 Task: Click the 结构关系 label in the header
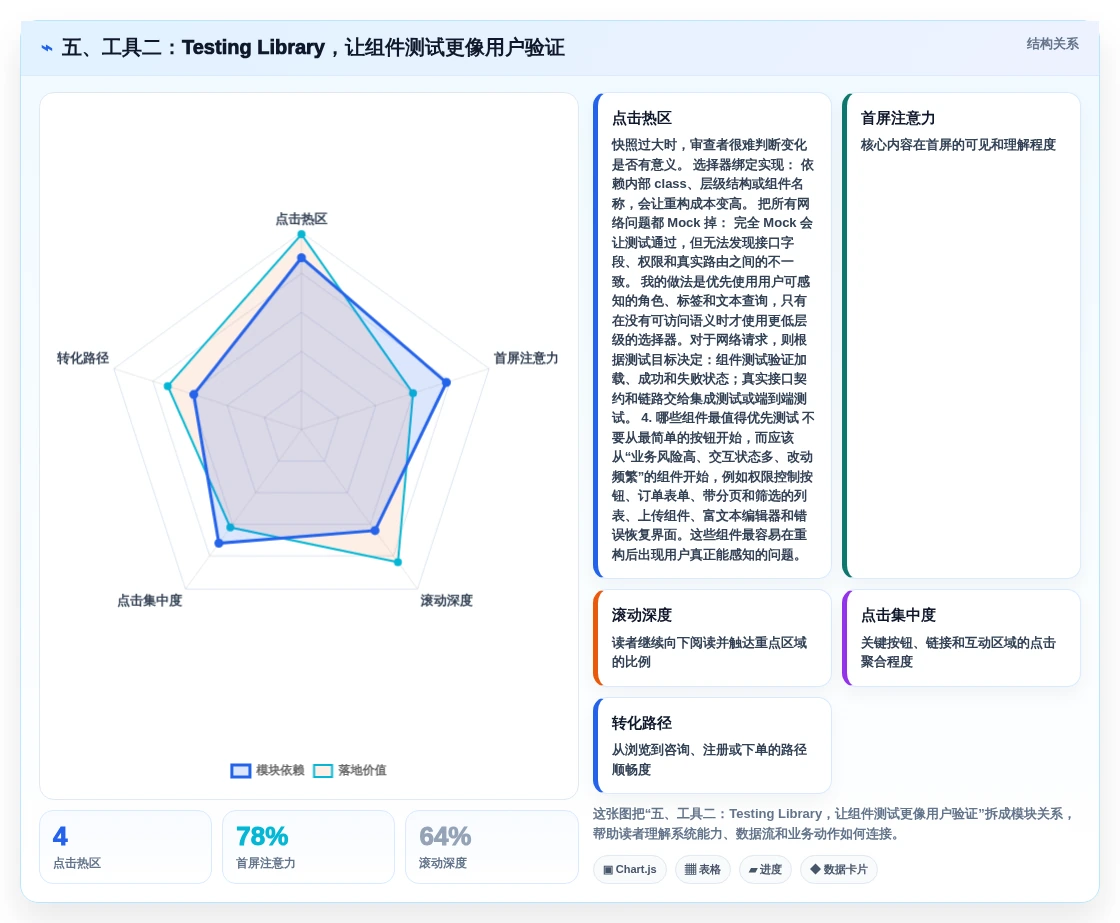[x=1052, y=44]
